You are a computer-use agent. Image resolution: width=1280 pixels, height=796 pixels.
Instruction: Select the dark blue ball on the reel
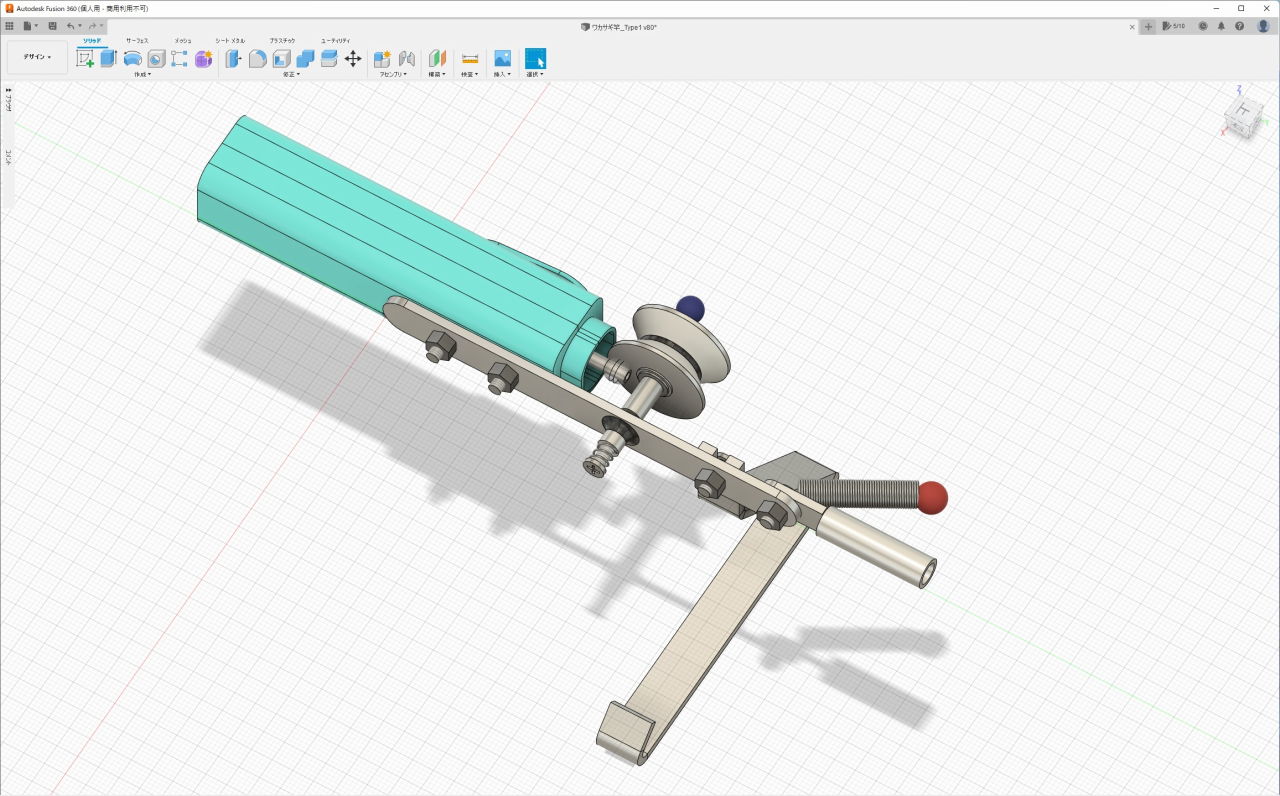(x=690, y=308)
